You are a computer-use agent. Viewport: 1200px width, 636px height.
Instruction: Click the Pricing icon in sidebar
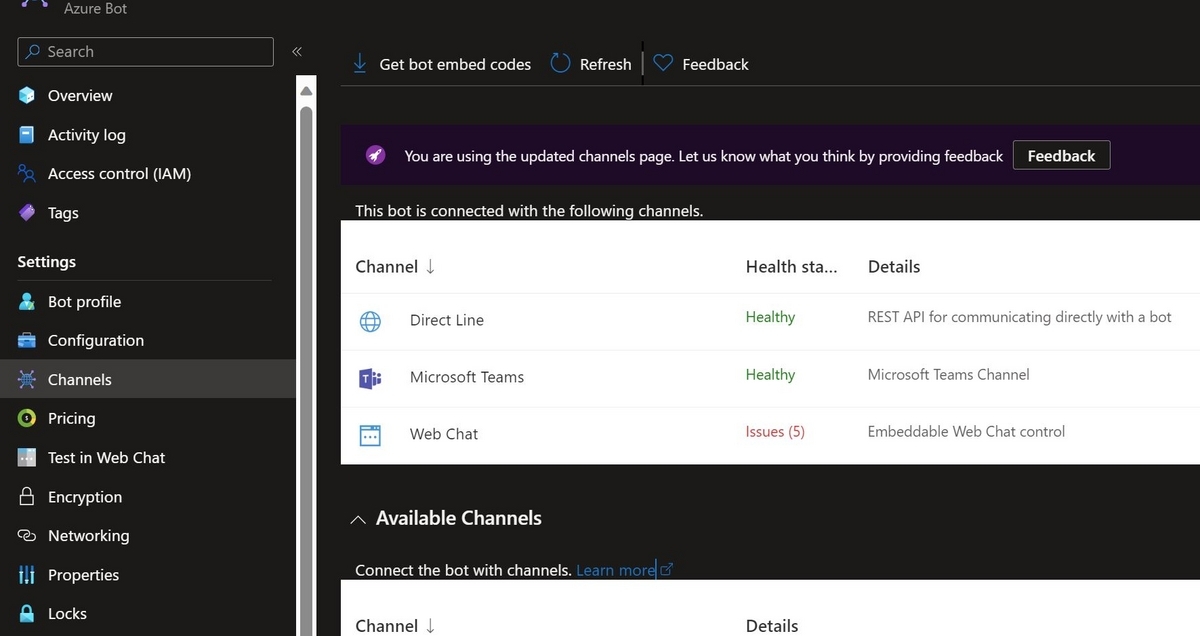click(x=27, y=419)
